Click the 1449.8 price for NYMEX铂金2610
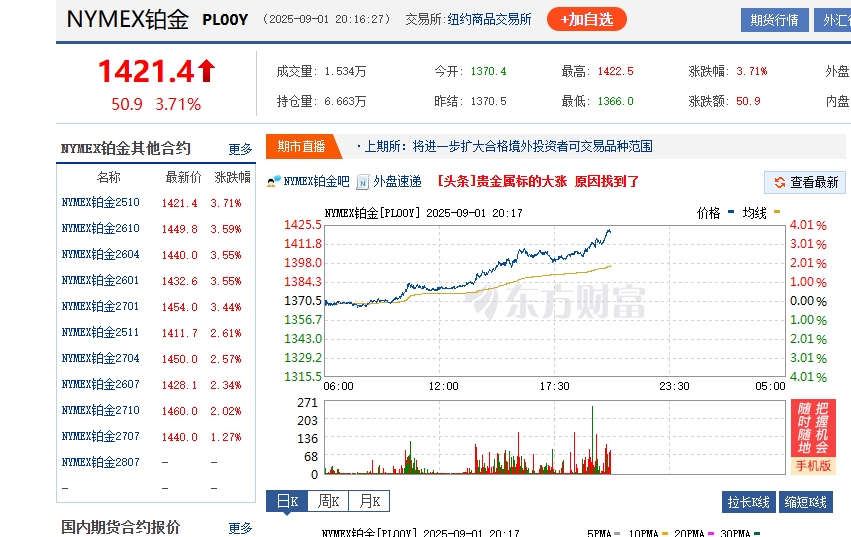Image resolution: width=851 pixels, height=537 pixels. (180, 230)
